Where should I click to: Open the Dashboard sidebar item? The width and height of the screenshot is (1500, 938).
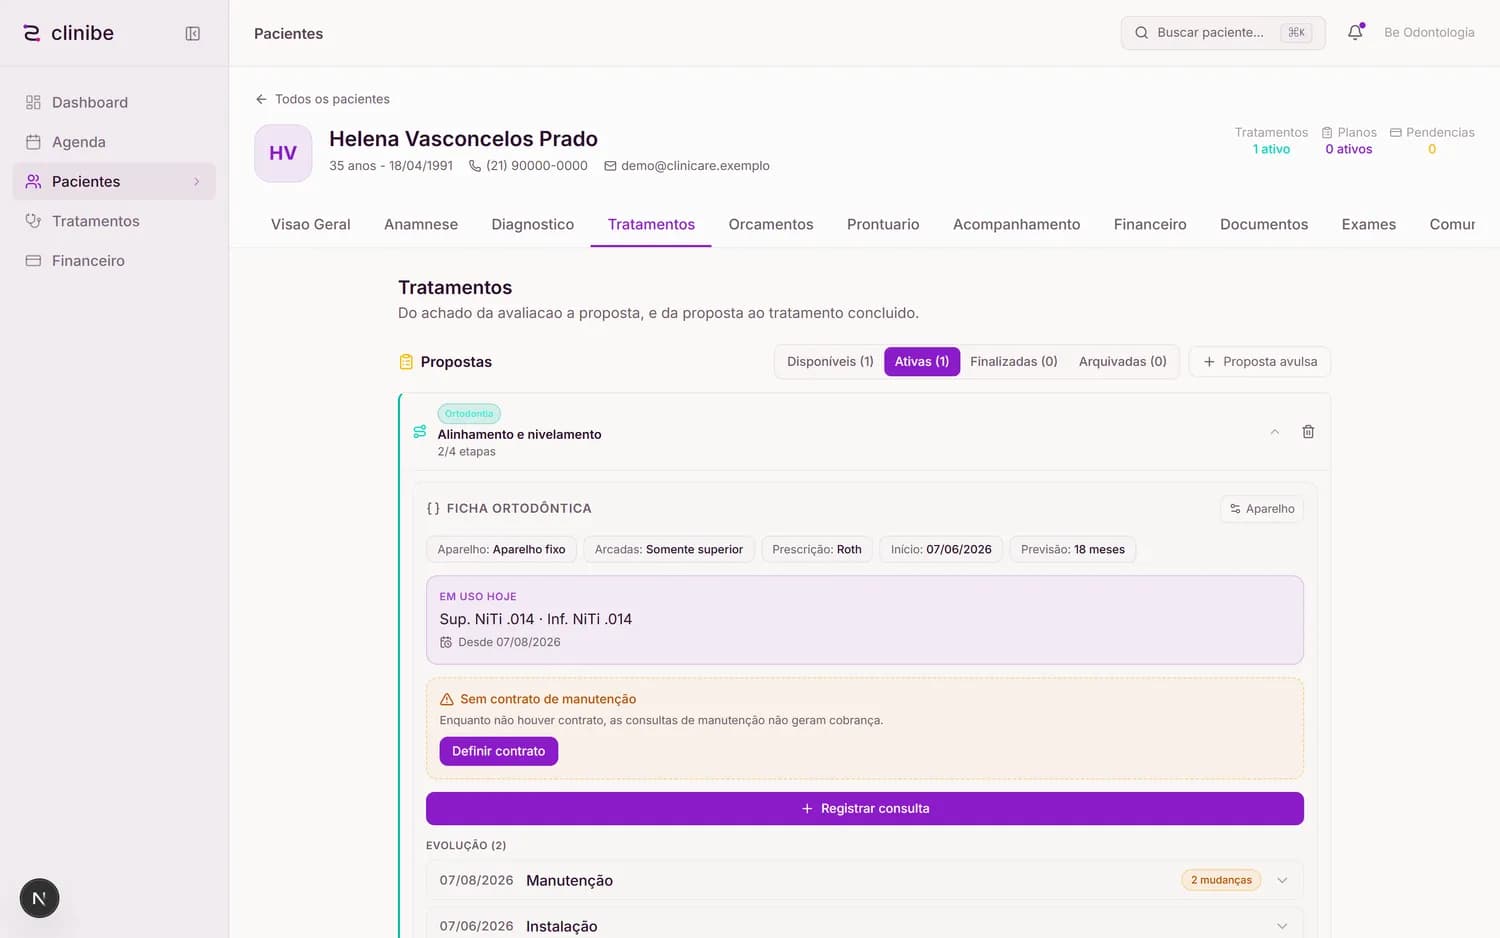coord(114,102)
